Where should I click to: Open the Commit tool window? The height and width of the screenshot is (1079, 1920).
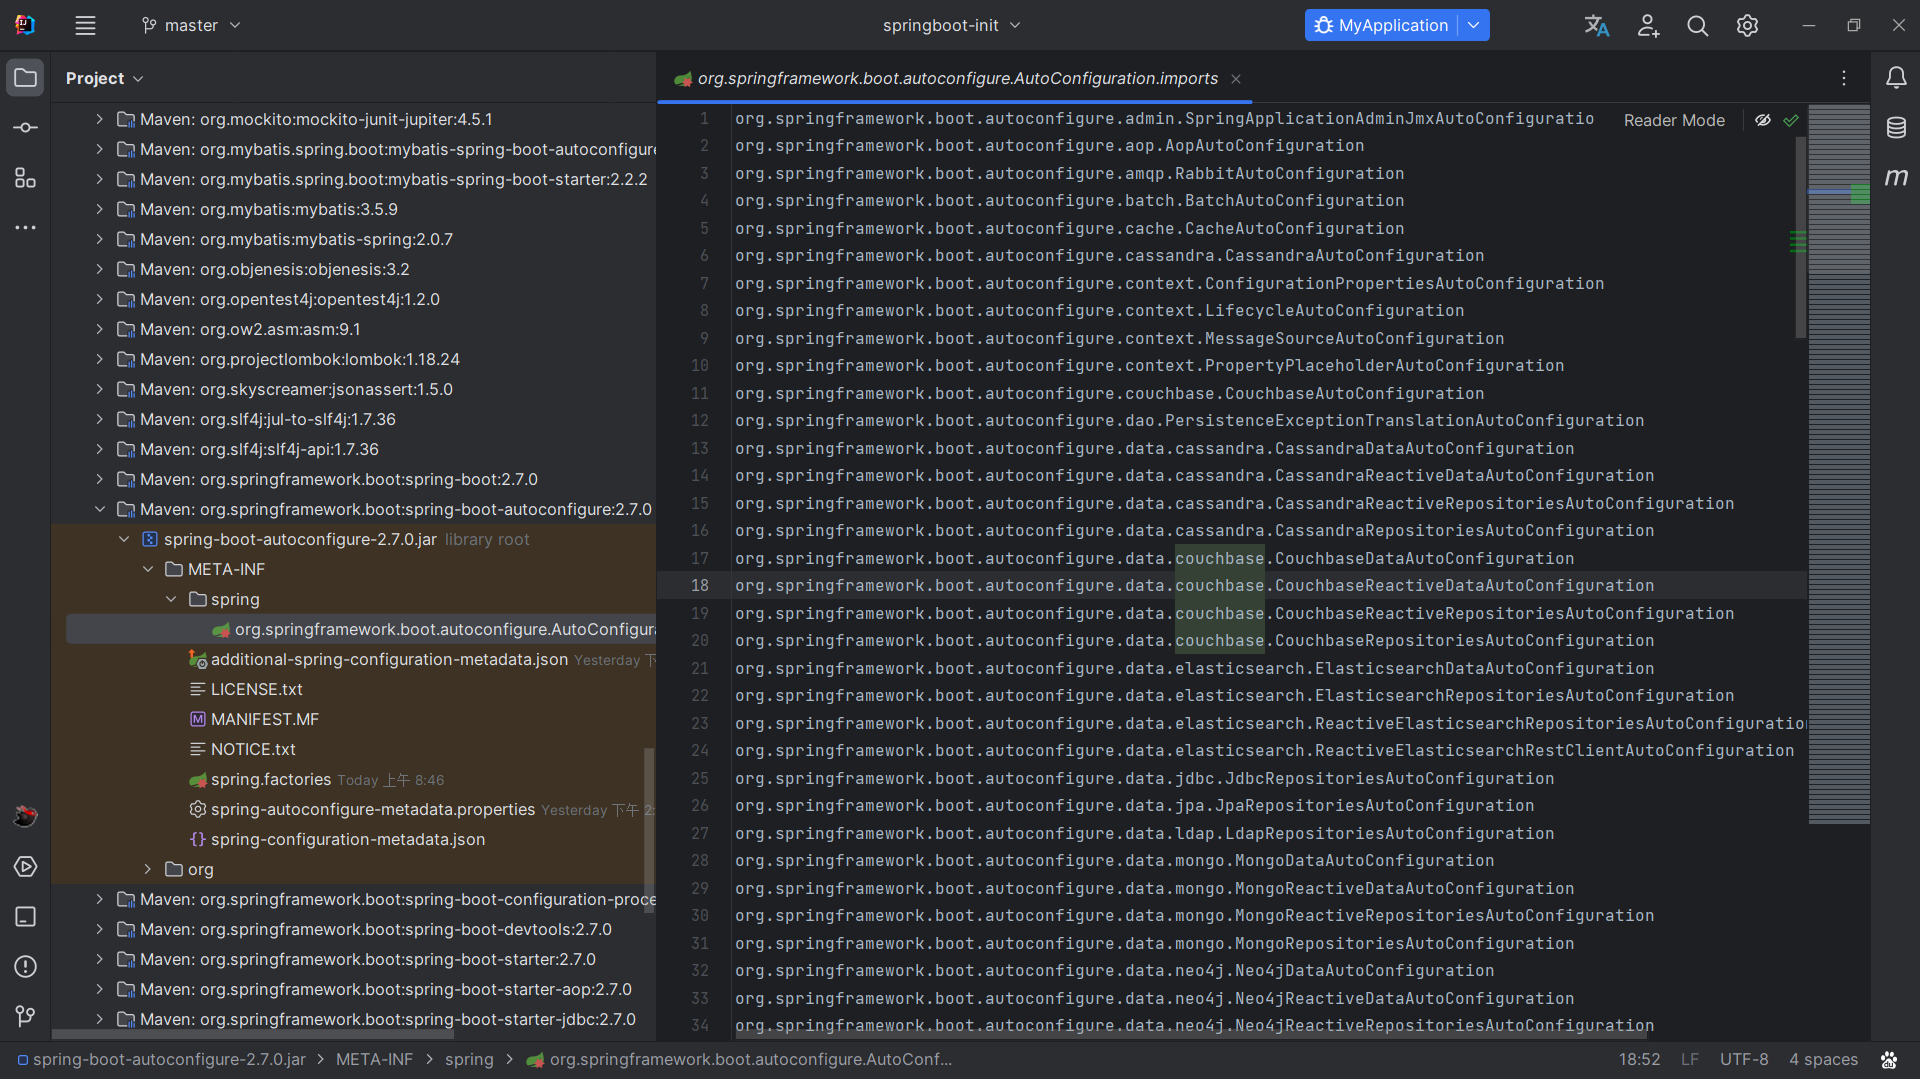26,128
